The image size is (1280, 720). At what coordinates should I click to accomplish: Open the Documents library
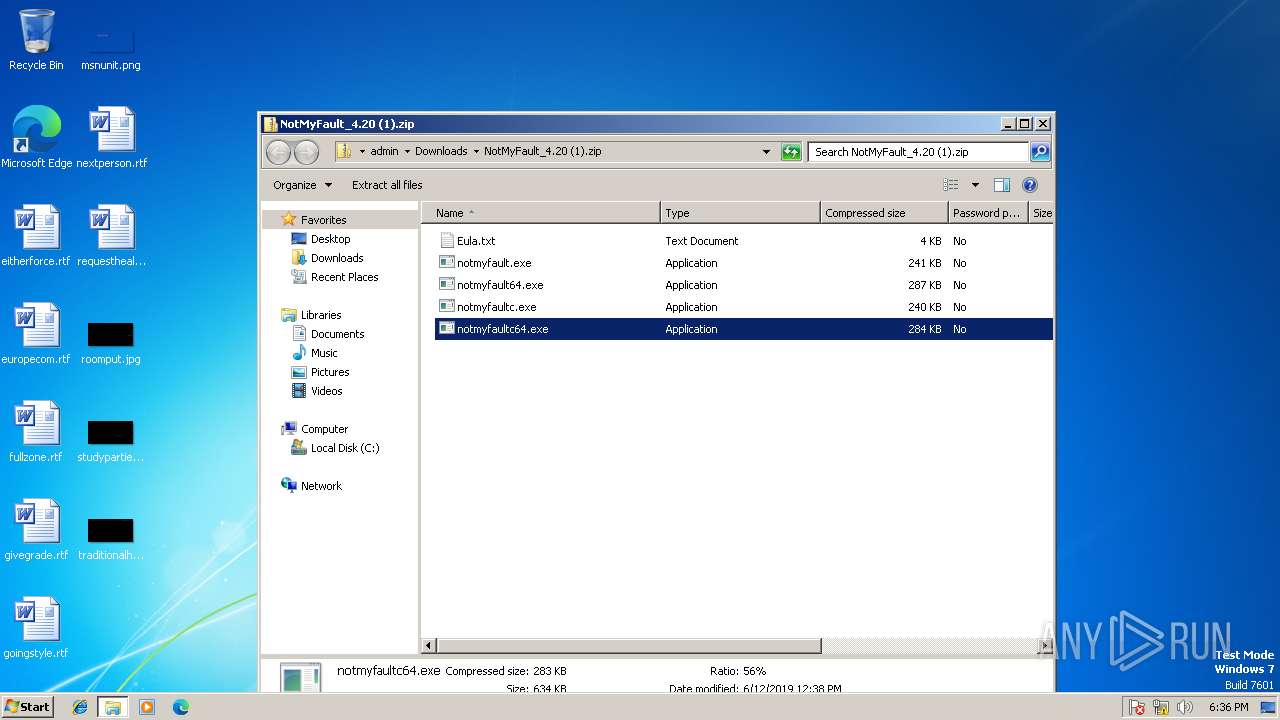(x=337, y=334)
